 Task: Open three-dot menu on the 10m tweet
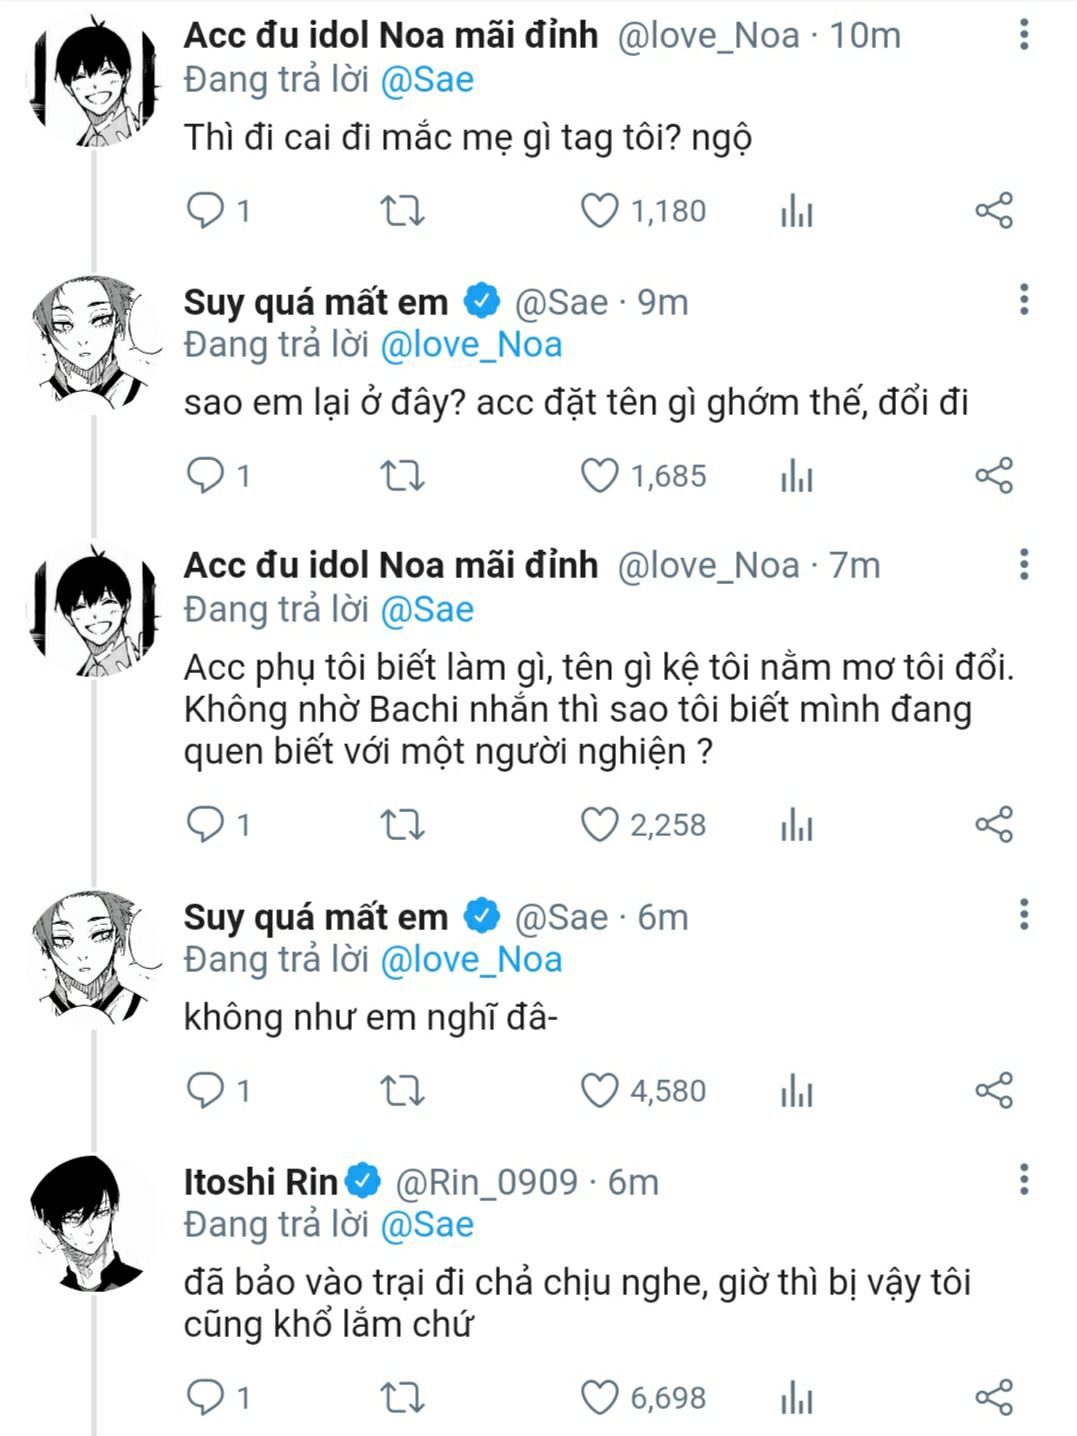click(1024, 35)
